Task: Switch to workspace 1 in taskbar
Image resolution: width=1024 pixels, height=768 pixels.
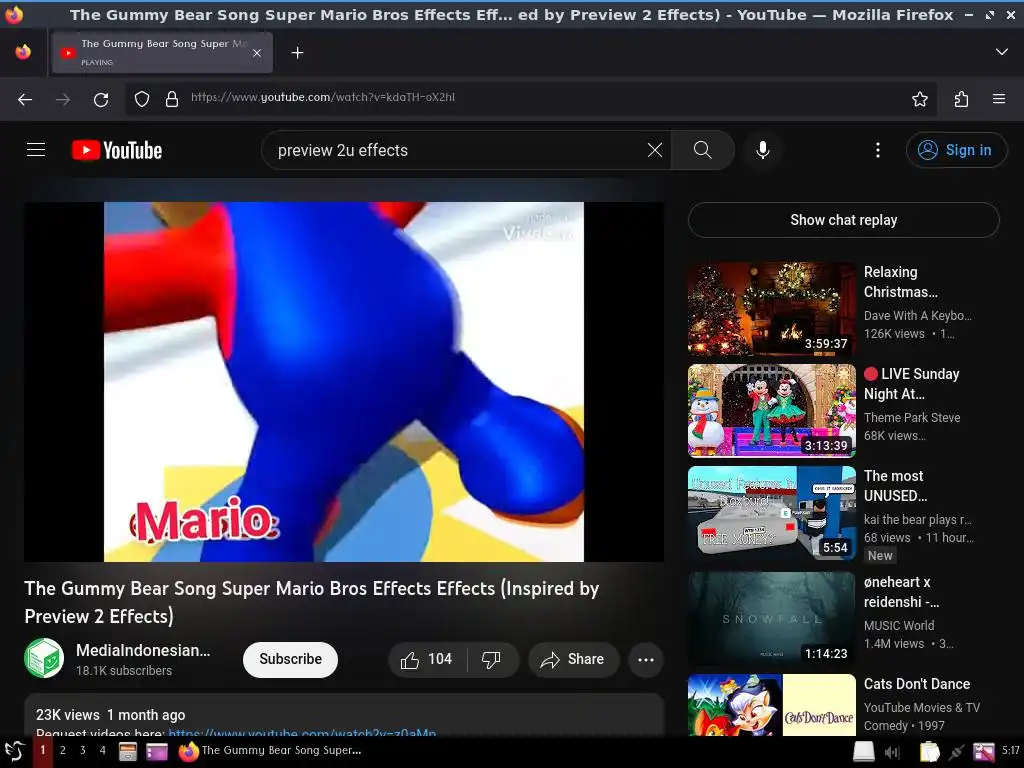Action: click(42, 750)
